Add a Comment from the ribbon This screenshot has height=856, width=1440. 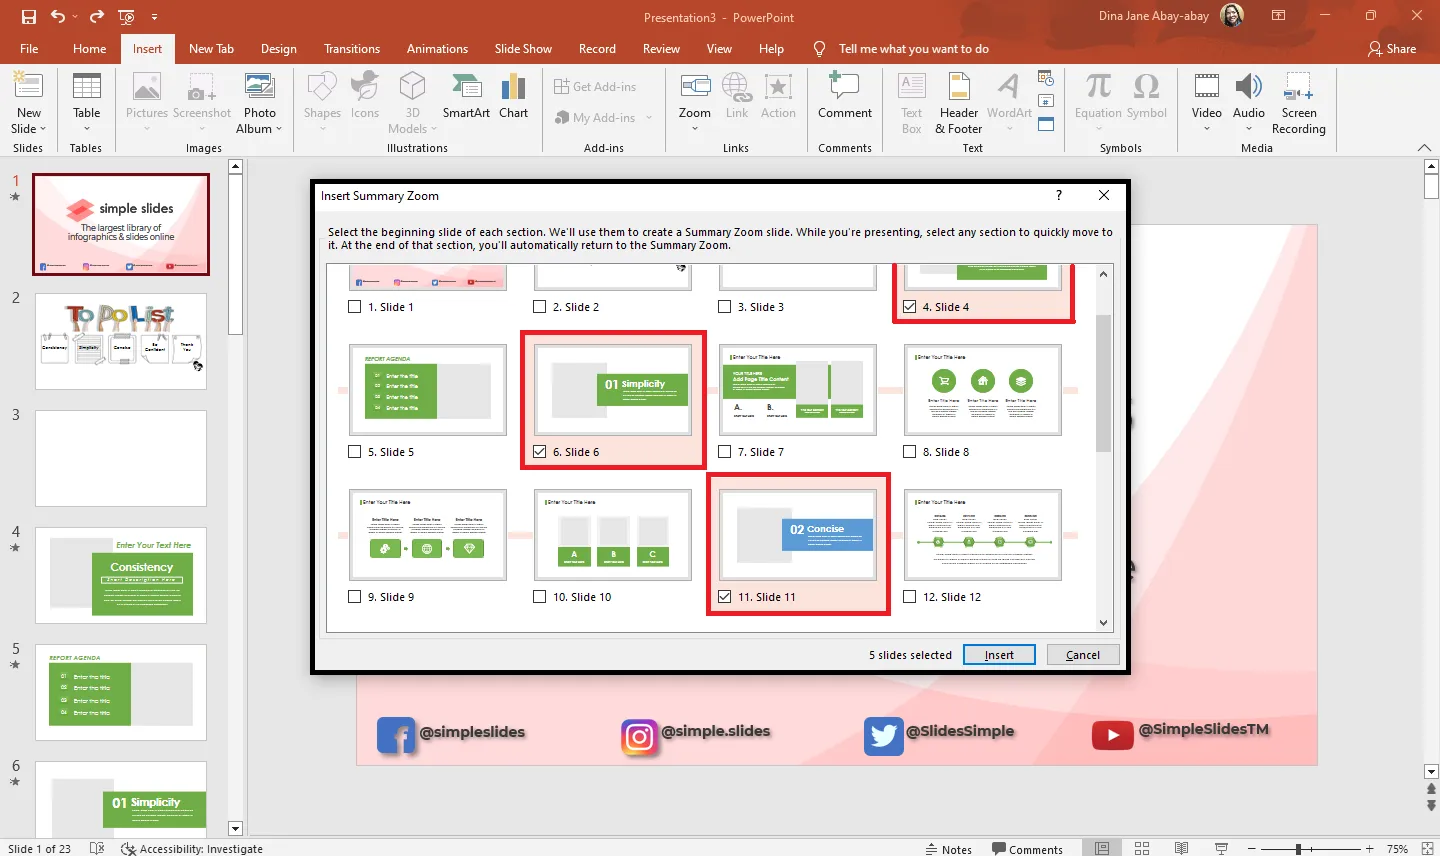[x=844, y=89]
